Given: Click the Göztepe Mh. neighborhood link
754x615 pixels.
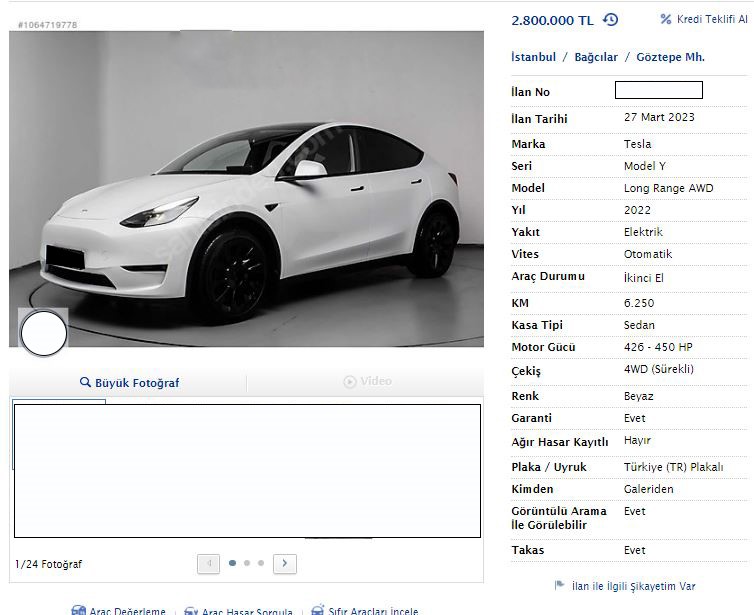Looking at the screenshot, I should 670,57.
